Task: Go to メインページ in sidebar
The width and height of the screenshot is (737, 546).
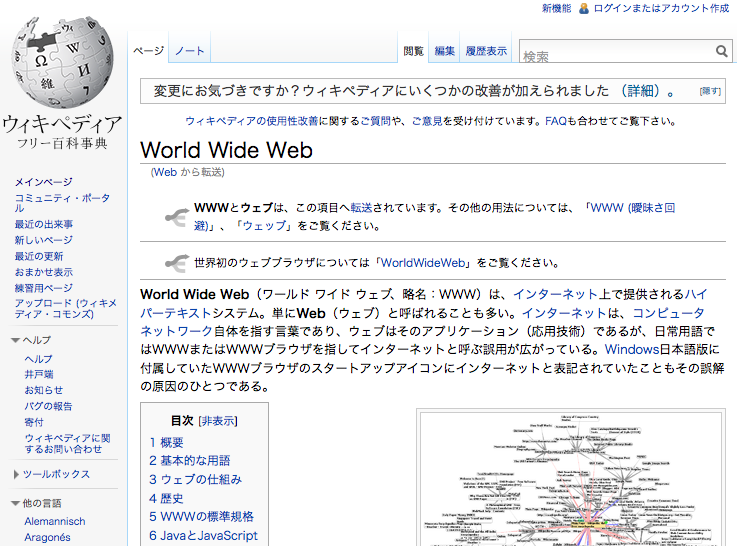Action: tap(43, 182)
